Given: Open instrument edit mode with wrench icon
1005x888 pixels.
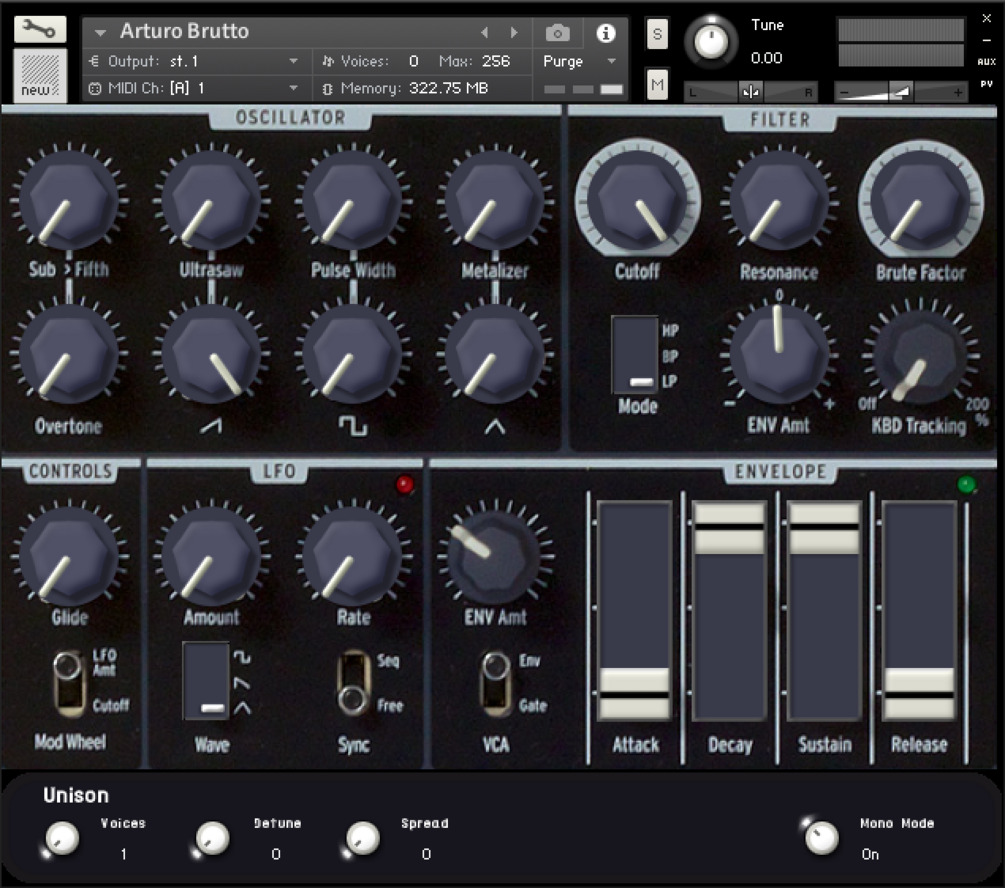Looking at the screenshot, I should 40,29.
